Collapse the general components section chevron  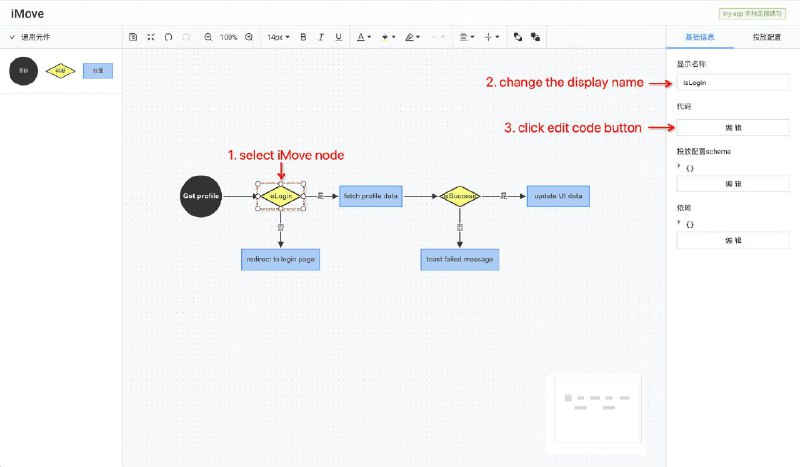12,37
